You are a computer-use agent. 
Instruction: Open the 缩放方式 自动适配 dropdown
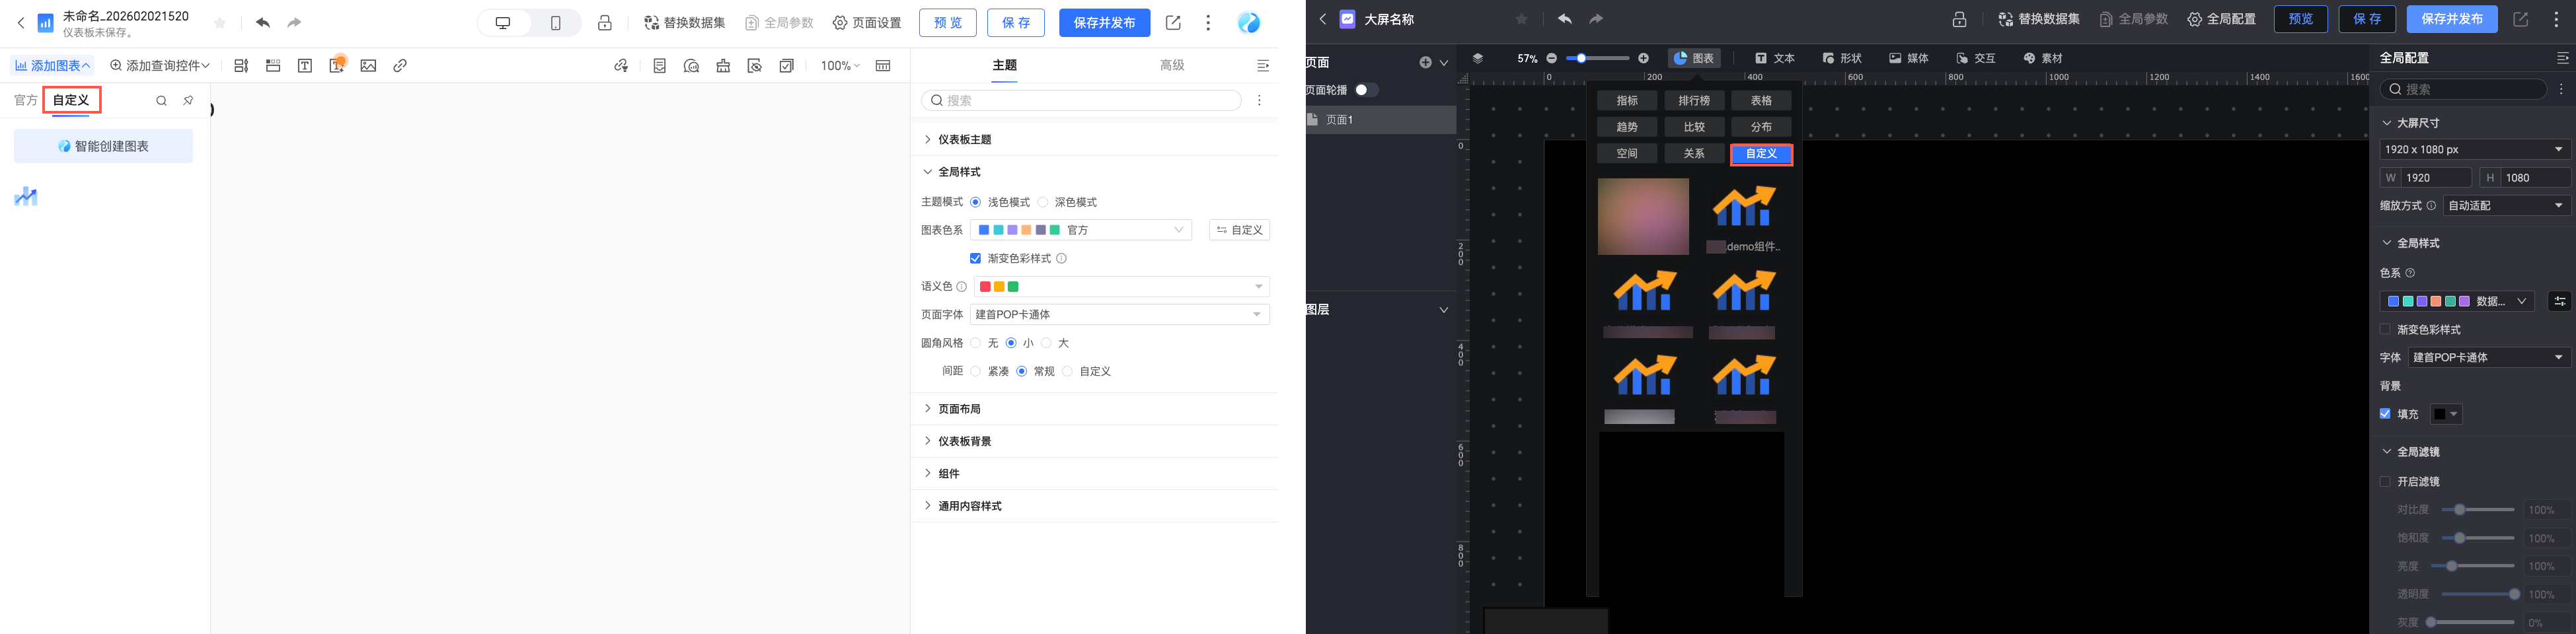click(2507, 205)
